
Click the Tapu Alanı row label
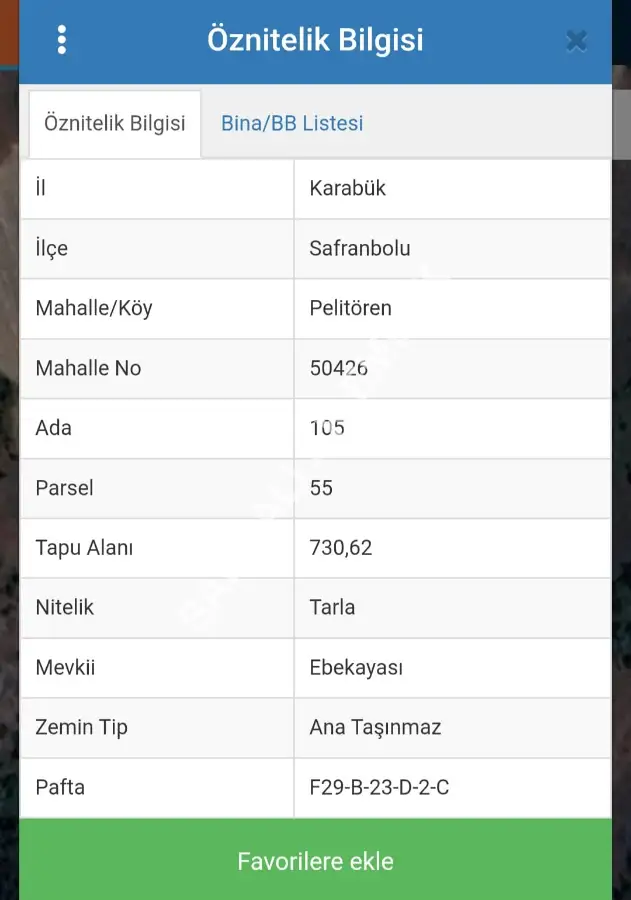[x=84, y=548]
